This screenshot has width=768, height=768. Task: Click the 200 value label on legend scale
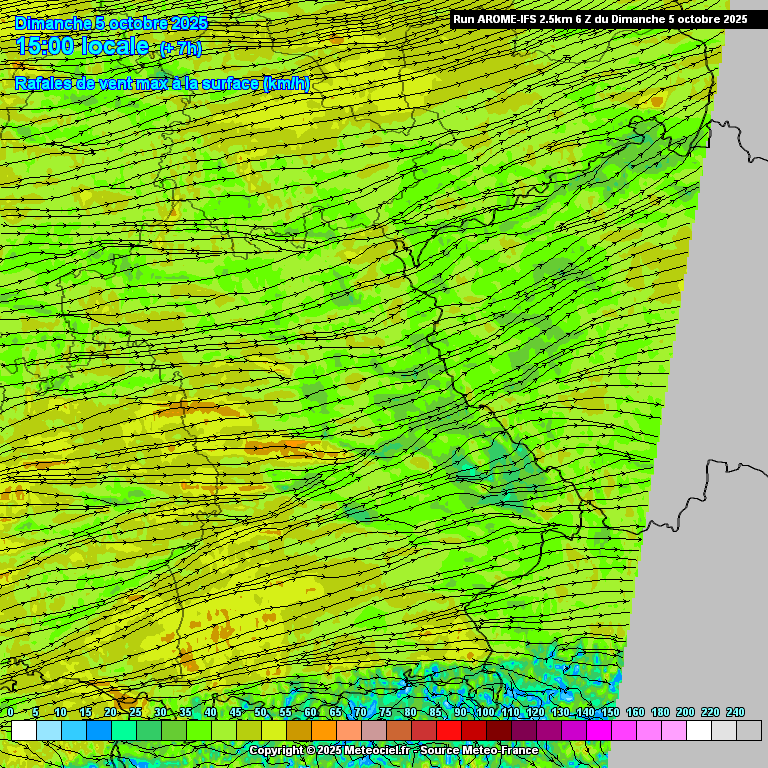(685, 712)
